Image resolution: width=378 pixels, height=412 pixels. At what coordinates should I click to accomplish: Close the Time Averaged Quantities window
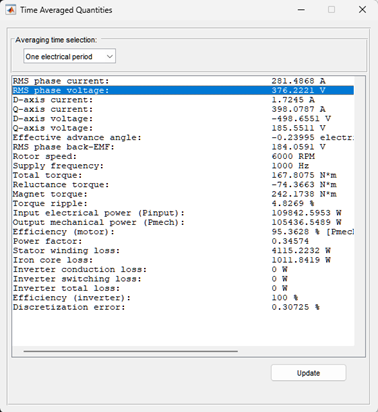coord(362,10)
